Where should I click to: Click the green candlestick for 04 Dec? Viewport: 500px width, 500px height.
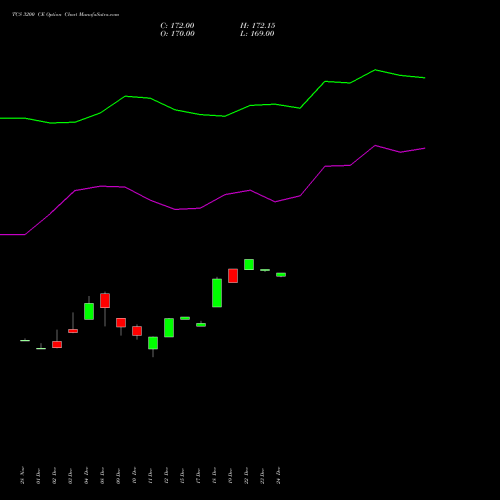pyautogui.click(x=89, y=311)
